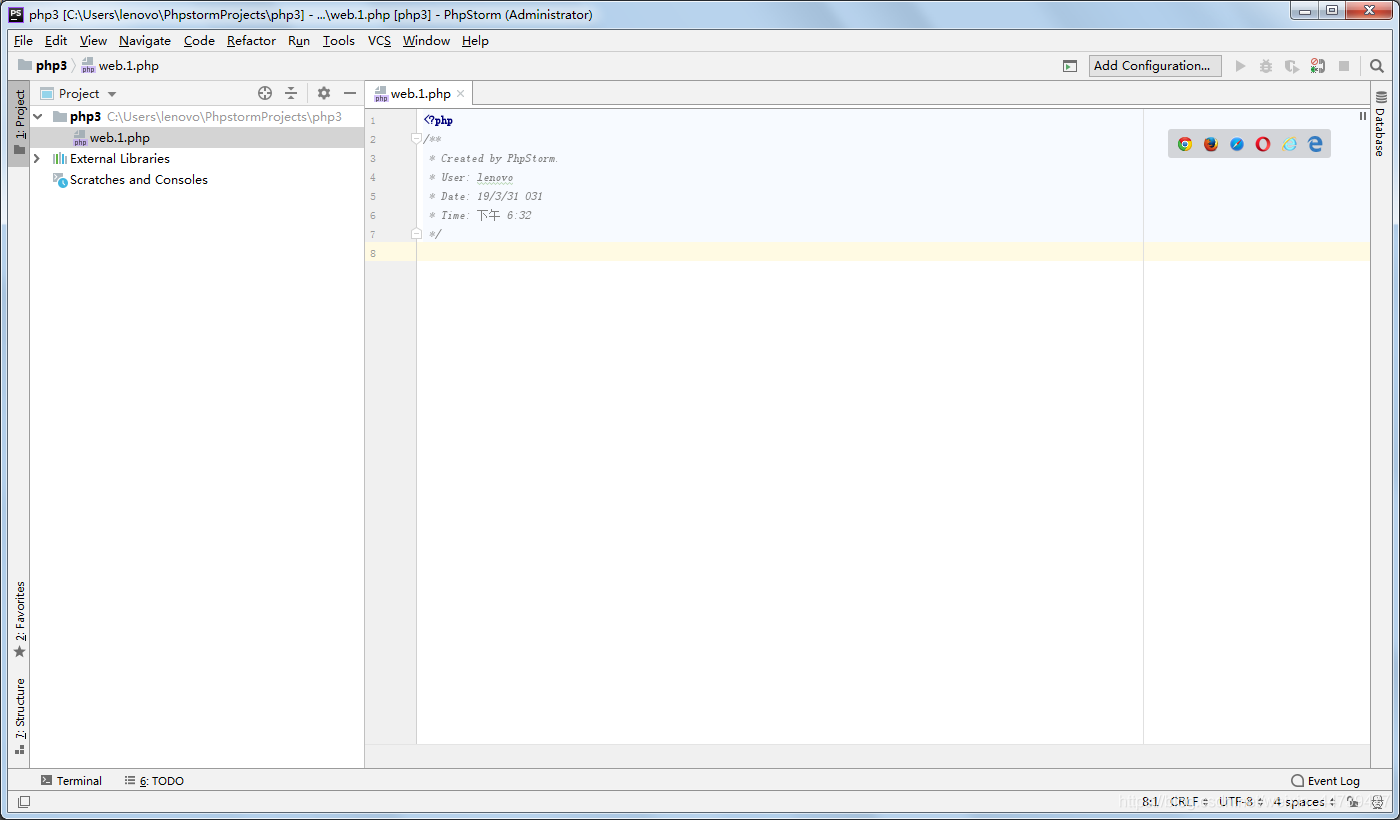Image resolution: width=1400 pixels, height=820 pixels.
Task: Fold the doc comment at line 2
Action: pos(417,139)
